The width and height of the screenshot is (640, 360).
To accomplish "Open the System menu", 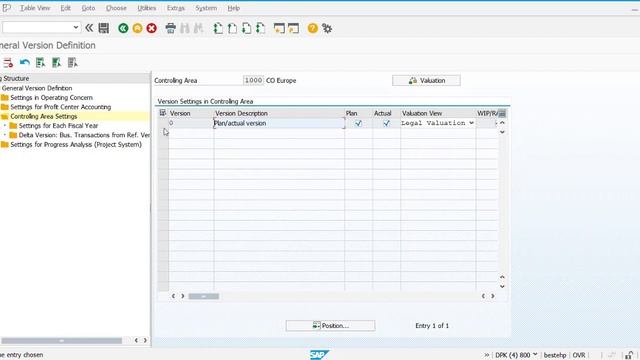I will 206,8.
